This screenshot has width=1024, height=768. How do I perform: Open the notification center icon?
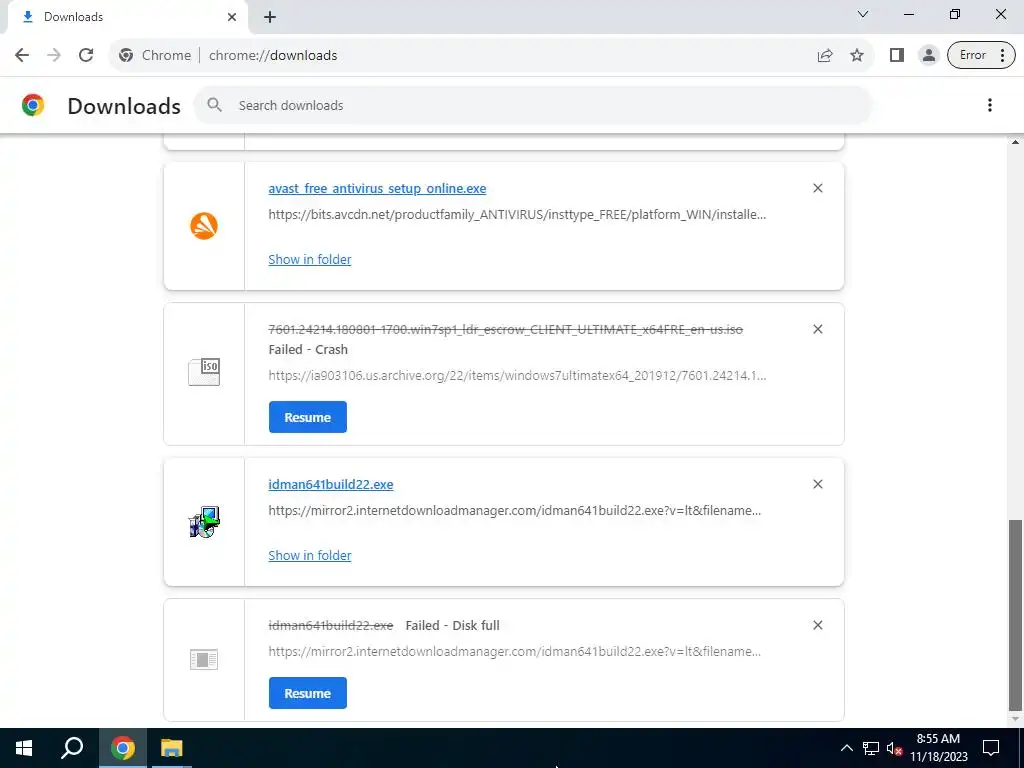click(991, 748)
